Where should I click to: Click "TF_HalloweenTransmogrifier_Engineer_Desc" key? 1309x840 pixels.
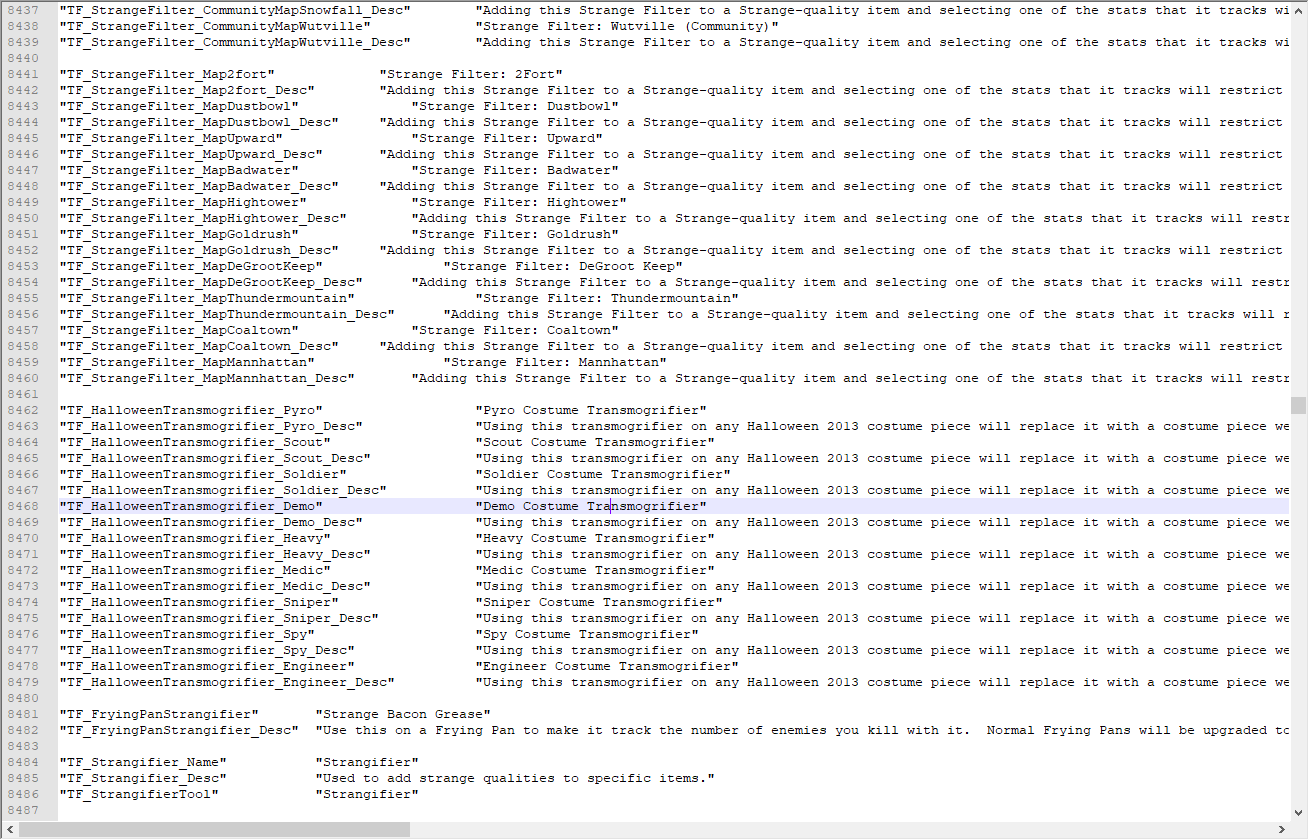coord(227,682)
